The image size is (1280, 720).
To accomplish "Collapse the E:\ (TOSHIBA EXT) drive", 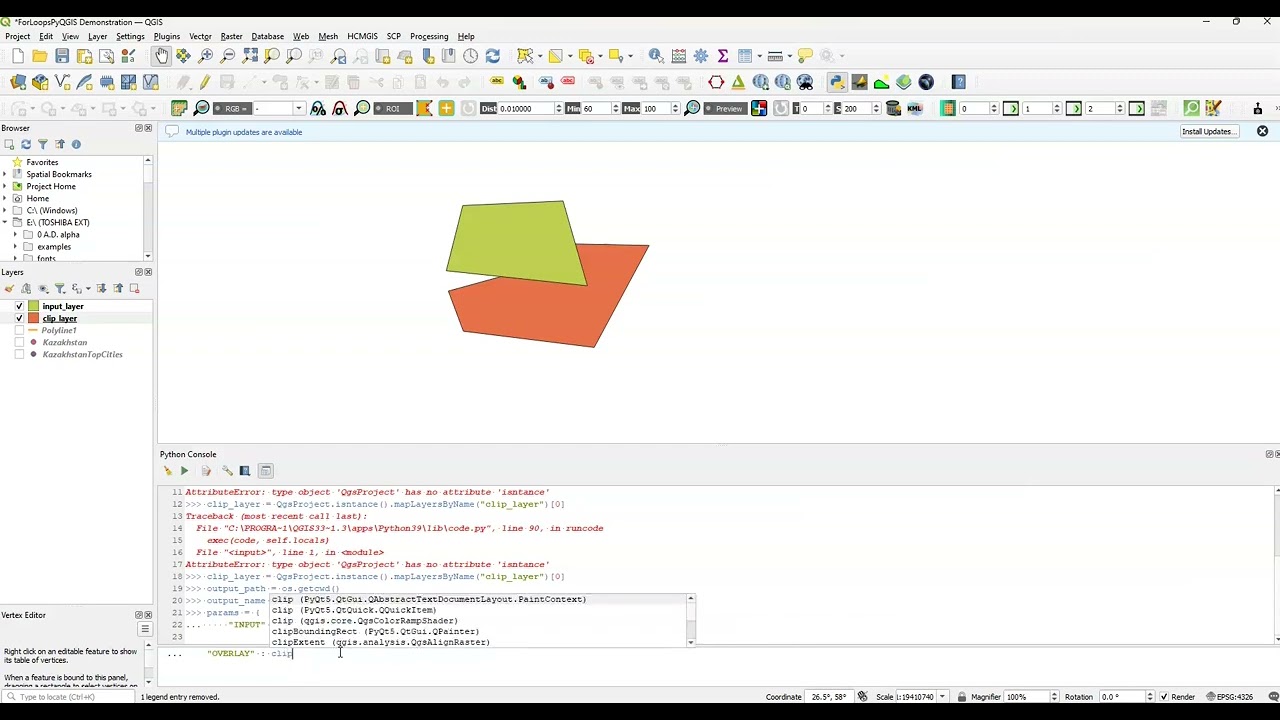I will tap(5, 222).
